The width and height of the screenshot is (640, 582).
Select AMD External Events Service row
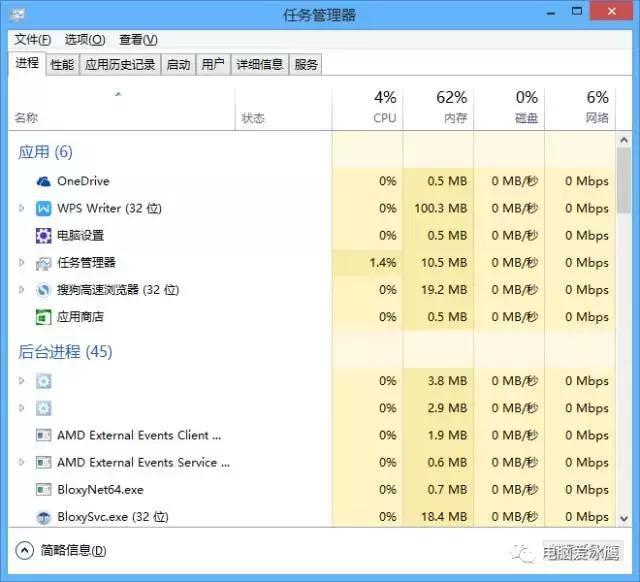311,462
